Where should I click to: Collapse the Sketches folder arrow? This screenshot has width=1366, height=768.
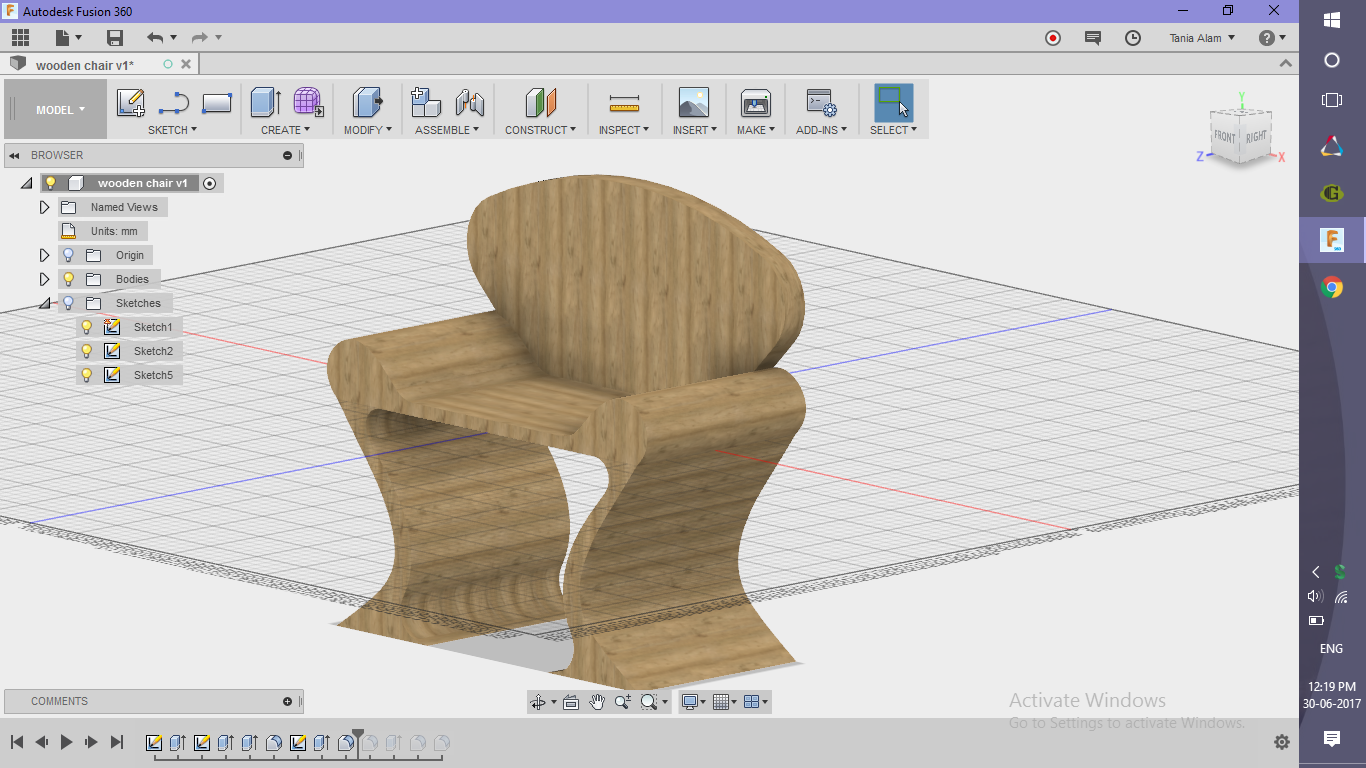tap(44, 303)
